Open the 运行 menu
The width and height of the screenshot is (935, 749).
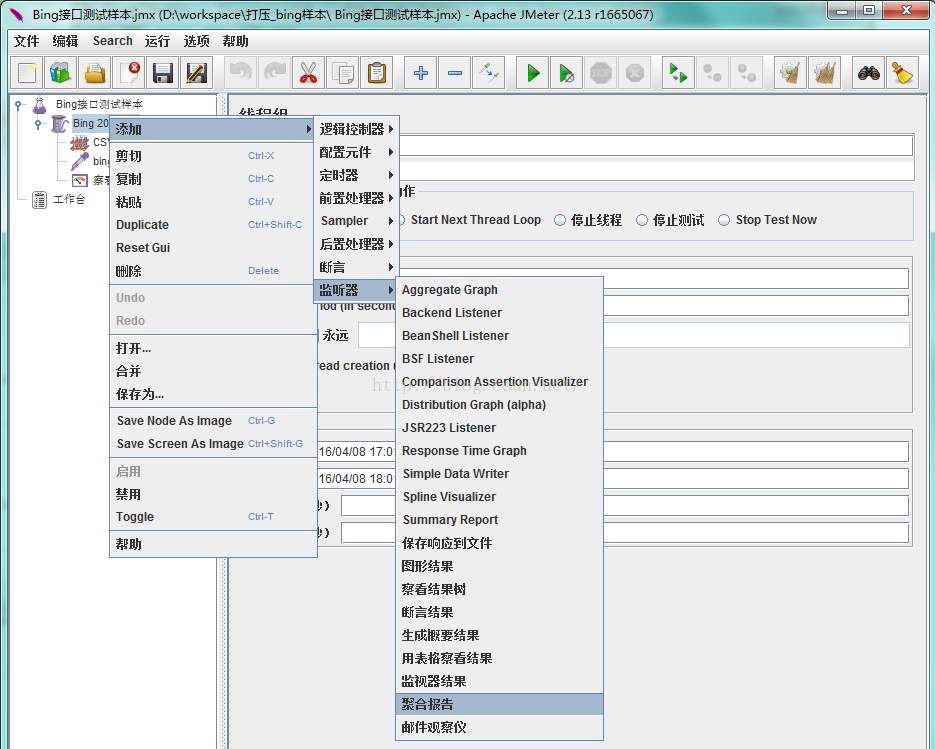point(157,41)
